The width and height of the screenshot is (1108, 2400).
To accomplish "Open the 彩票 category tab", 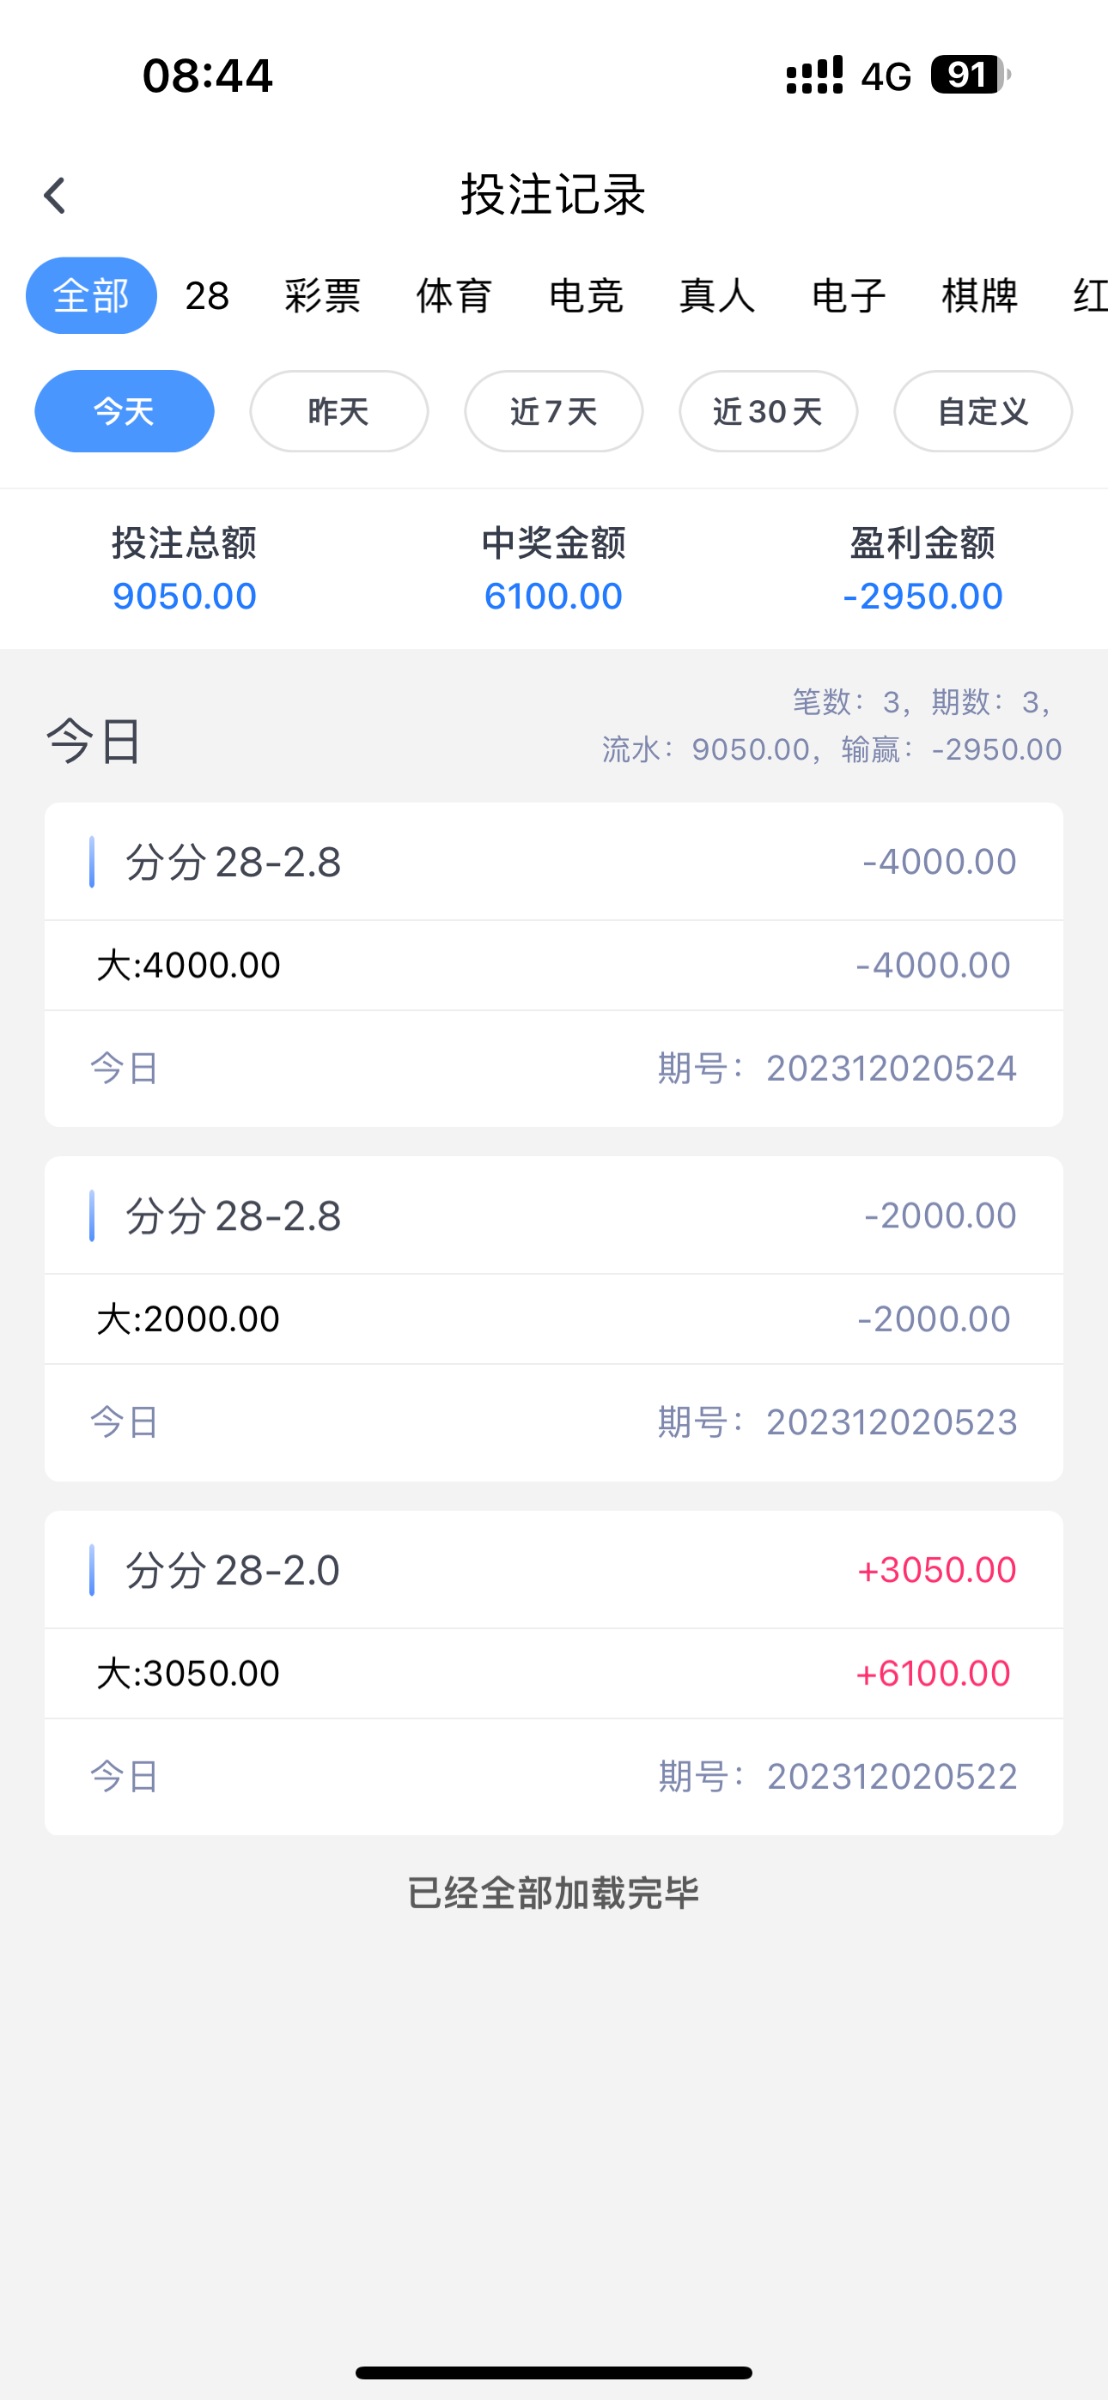I will click(x=322, y=296).
